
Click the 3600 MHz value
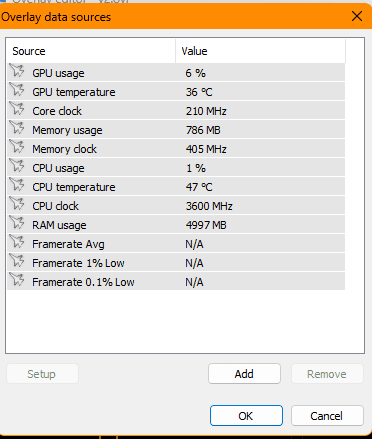(209, 206)
